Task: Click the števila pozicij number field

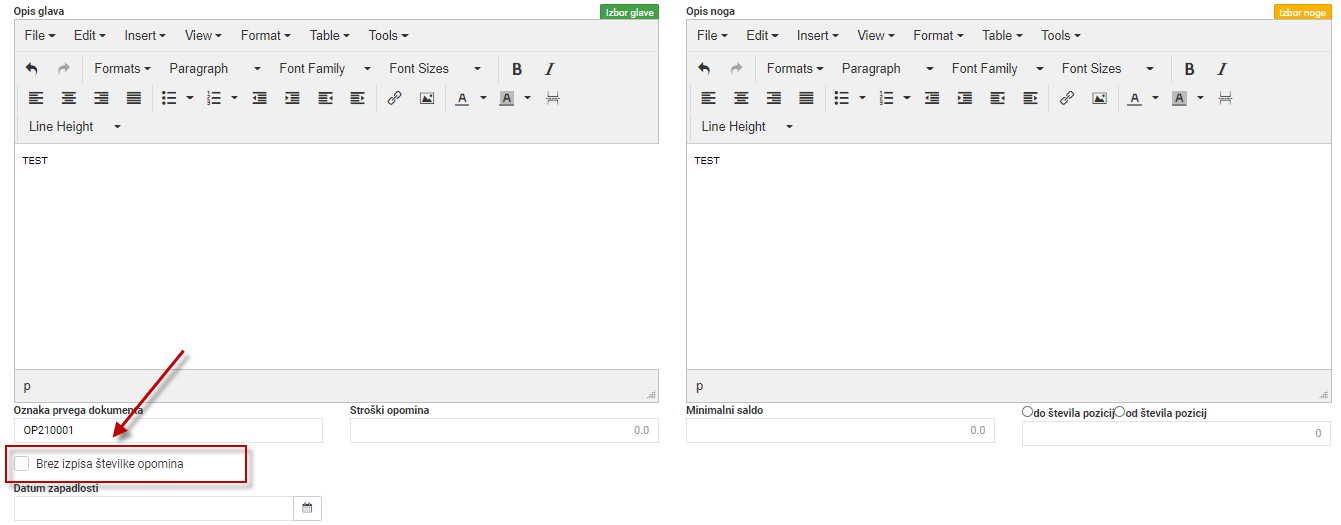Action: (x=1176, y=433)
